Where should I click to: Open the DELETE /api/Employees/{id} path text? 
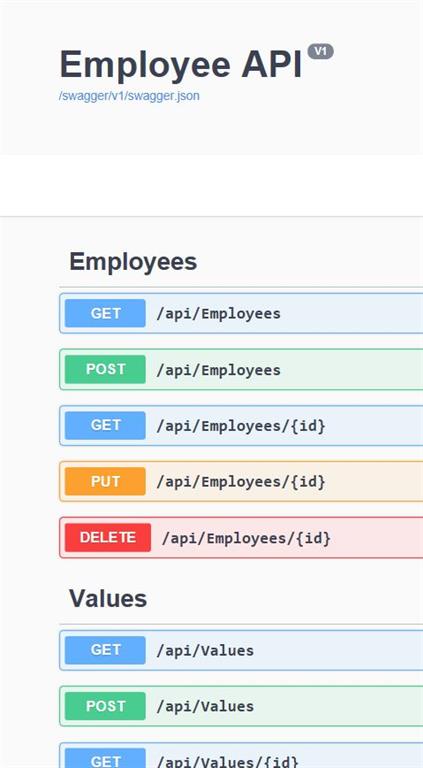tap(246, 538)
